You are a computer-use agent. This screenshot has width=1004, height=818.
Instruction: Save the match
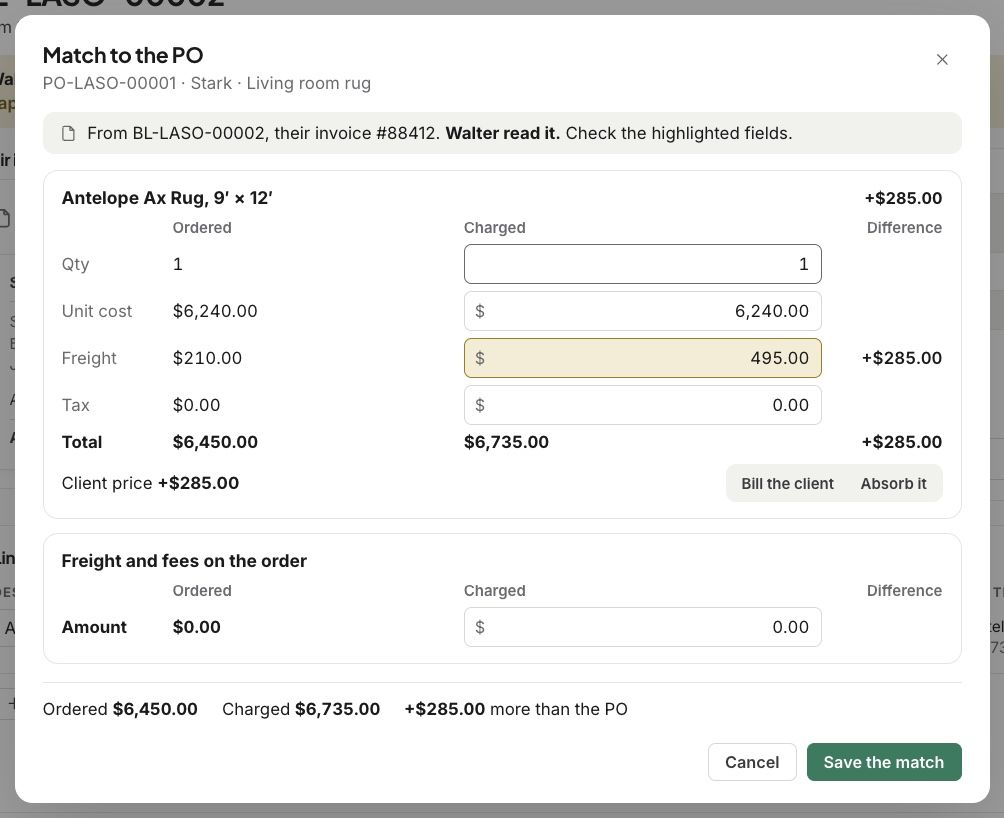884,762
